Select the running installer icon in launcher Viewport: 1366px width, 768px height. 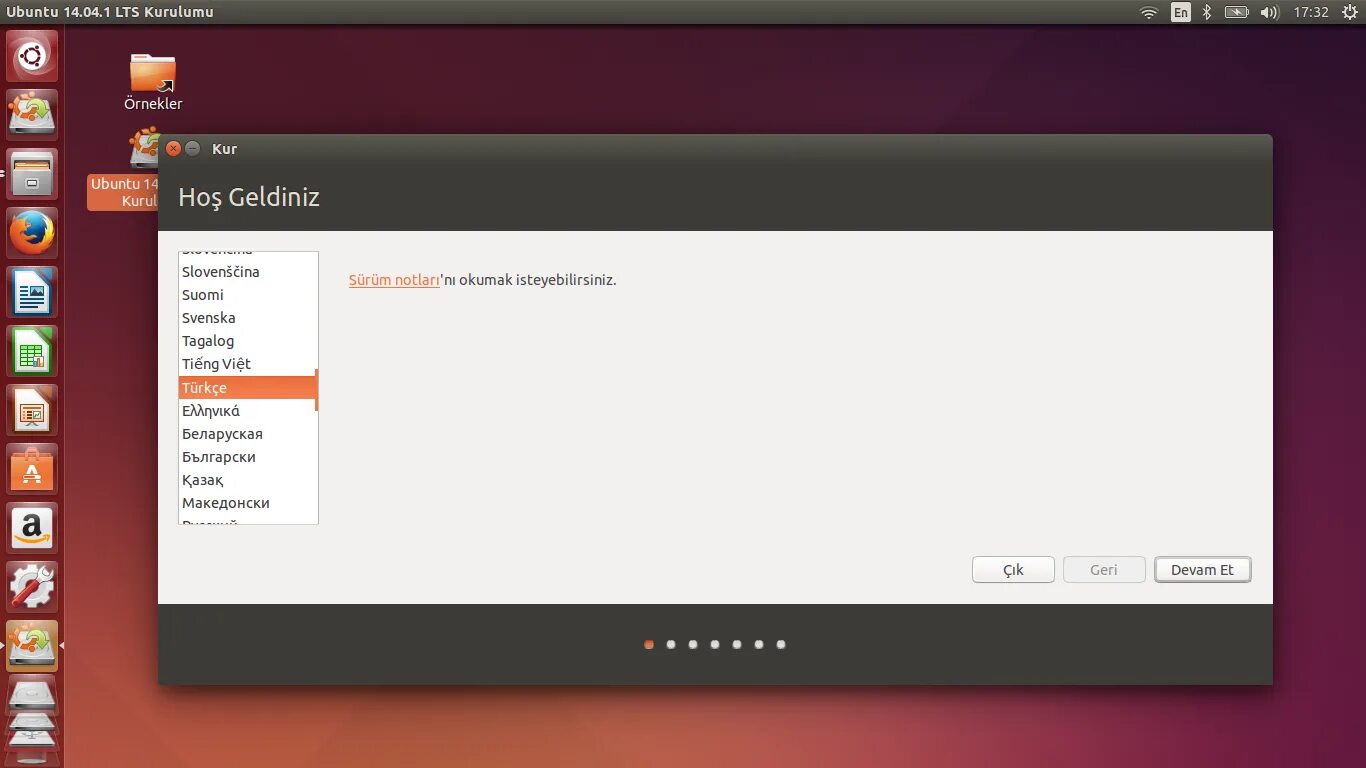pos(32,646)
